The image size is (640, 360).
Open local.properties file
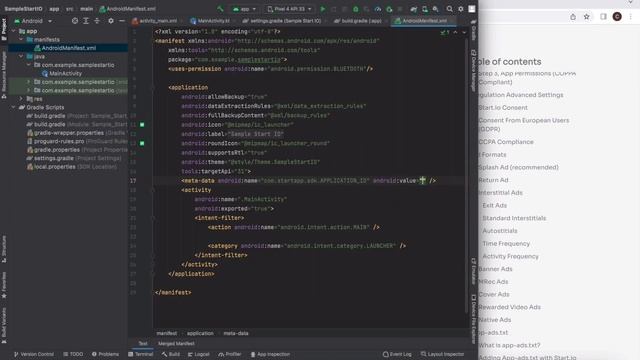[51, 167]
